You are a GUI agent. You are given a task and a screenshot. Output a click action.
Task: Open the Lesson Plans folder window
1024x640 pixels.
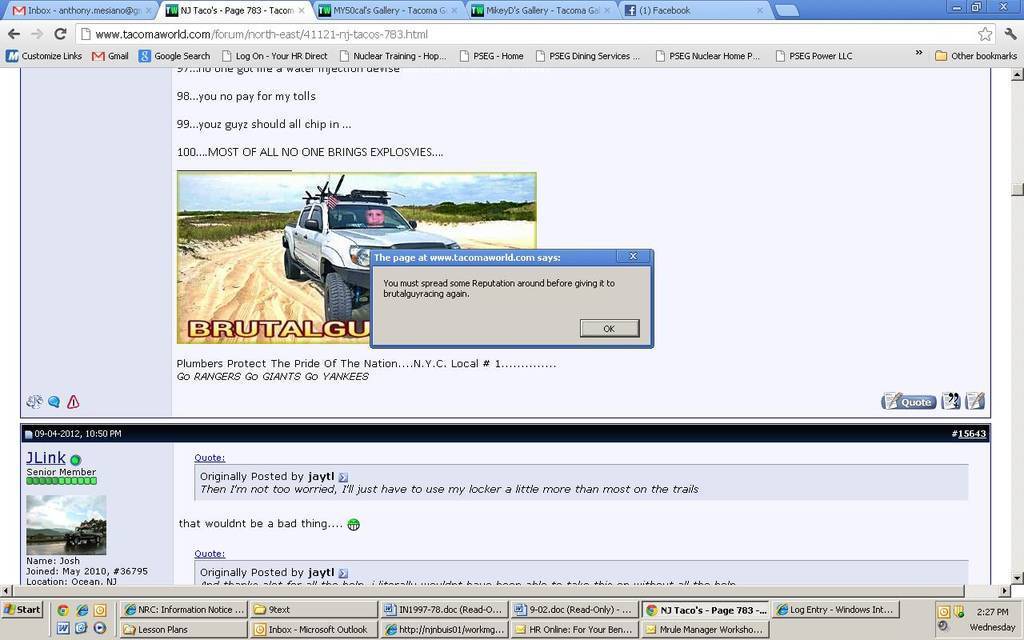click(184, 630)
